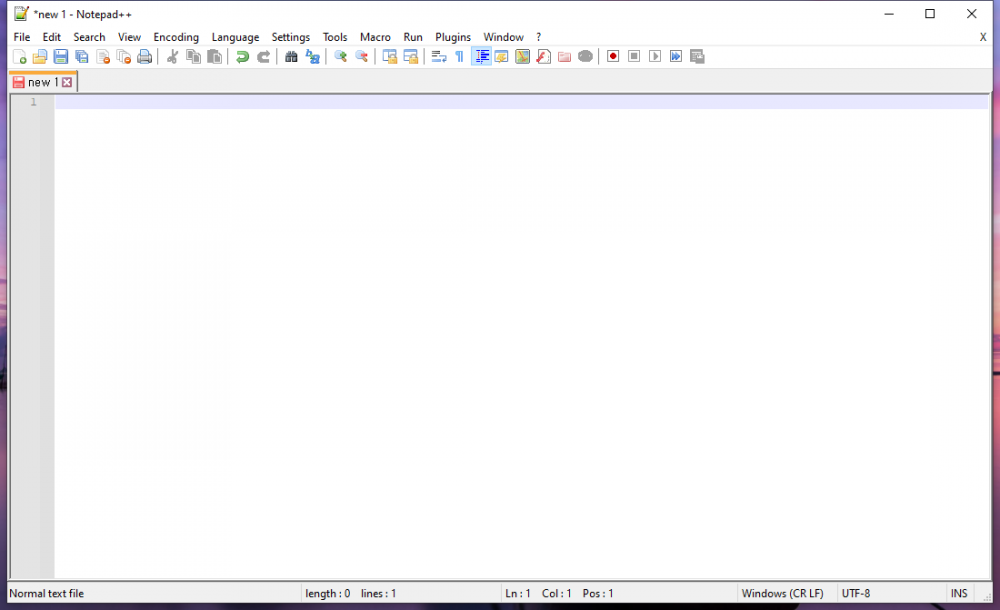The image size is (1000, 610).
Task: Click the Close document toolbar icon
Action: point(103,57)
